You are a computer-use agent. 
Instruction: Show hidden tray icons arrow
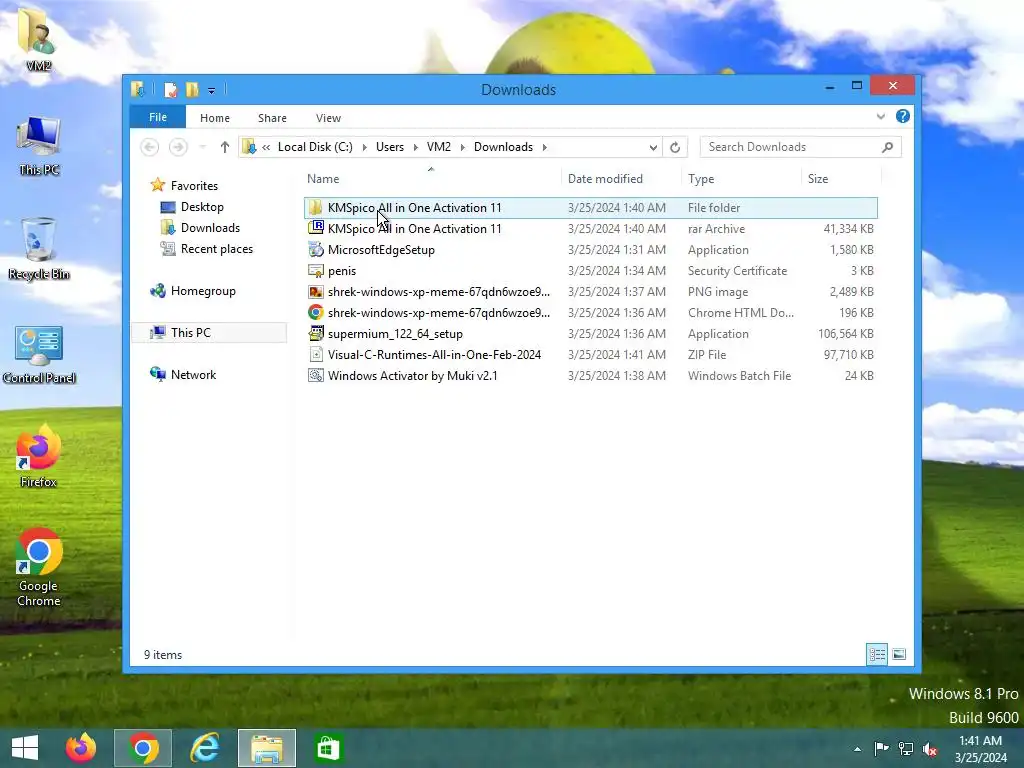point(857,749)
